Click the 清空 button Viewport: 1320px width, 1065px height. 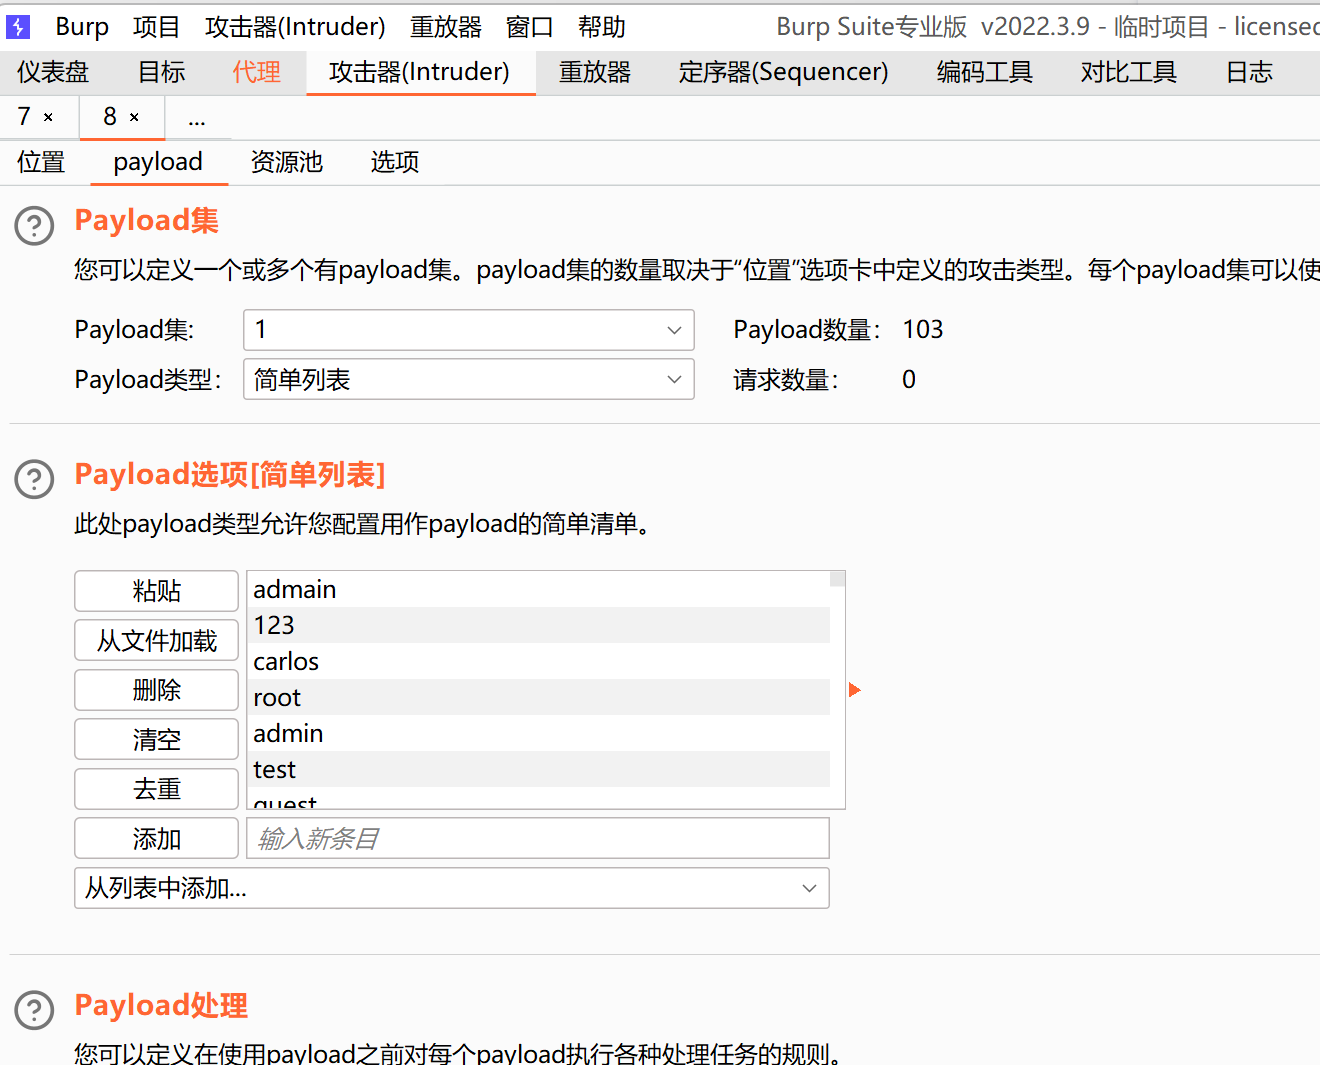[156, 740]
